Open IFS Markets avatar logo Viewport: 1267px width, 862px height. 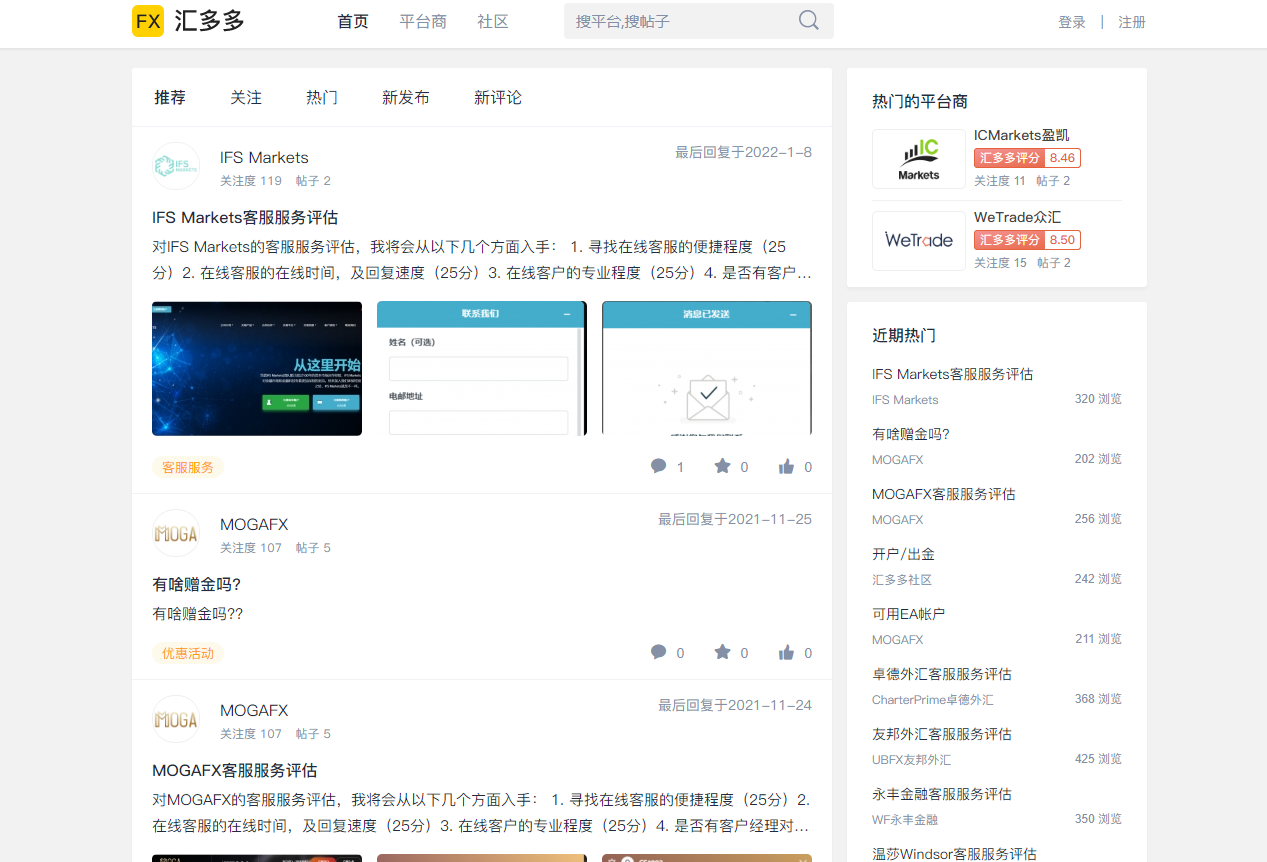(176, 166)
